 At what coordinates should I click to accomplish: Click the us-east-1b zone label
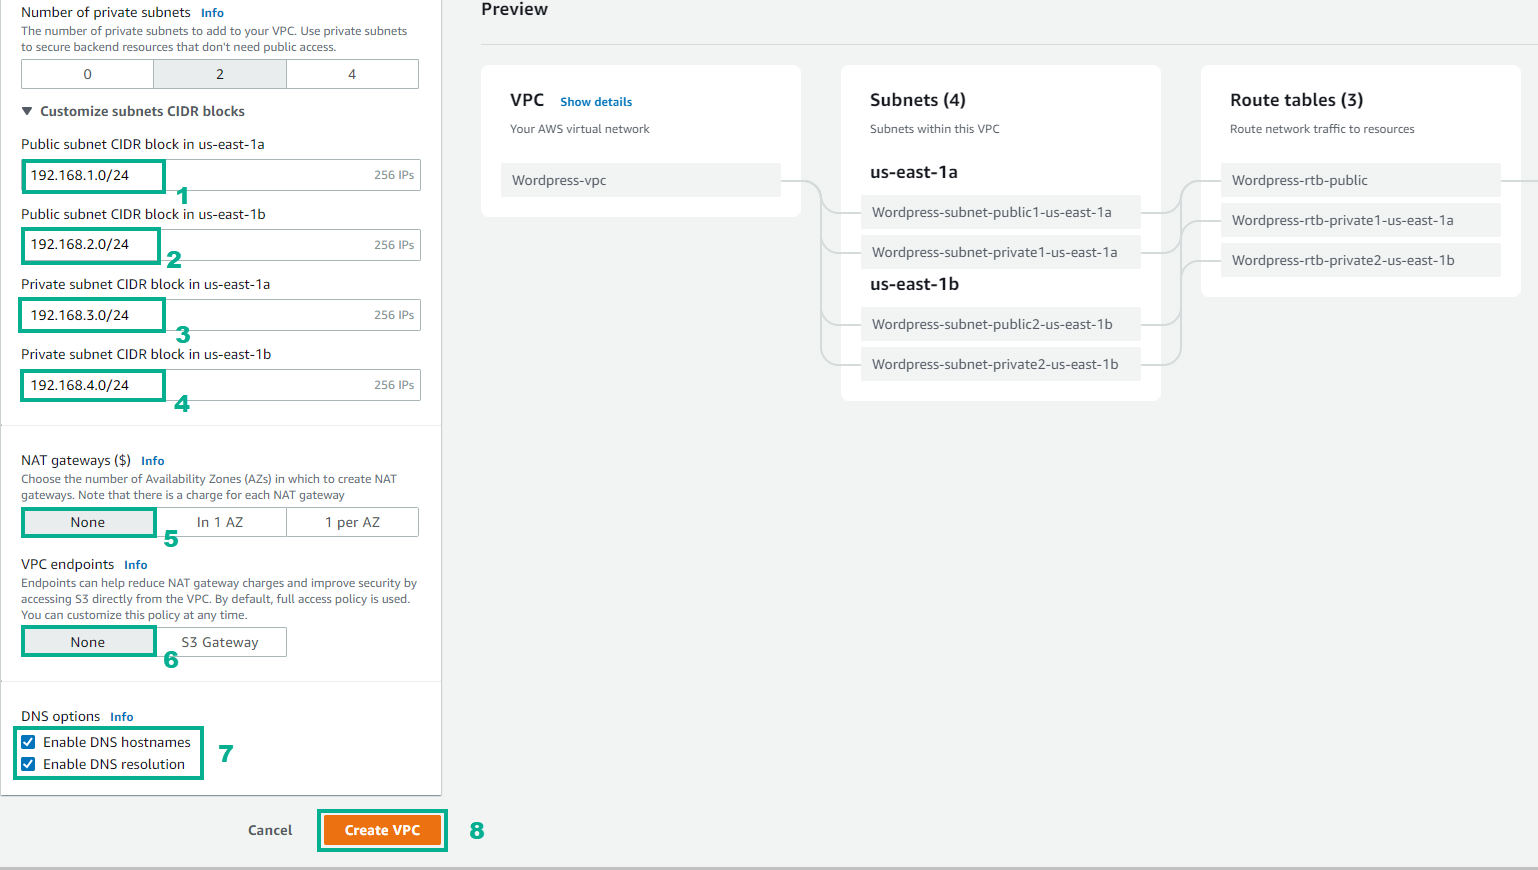[915, 284]
